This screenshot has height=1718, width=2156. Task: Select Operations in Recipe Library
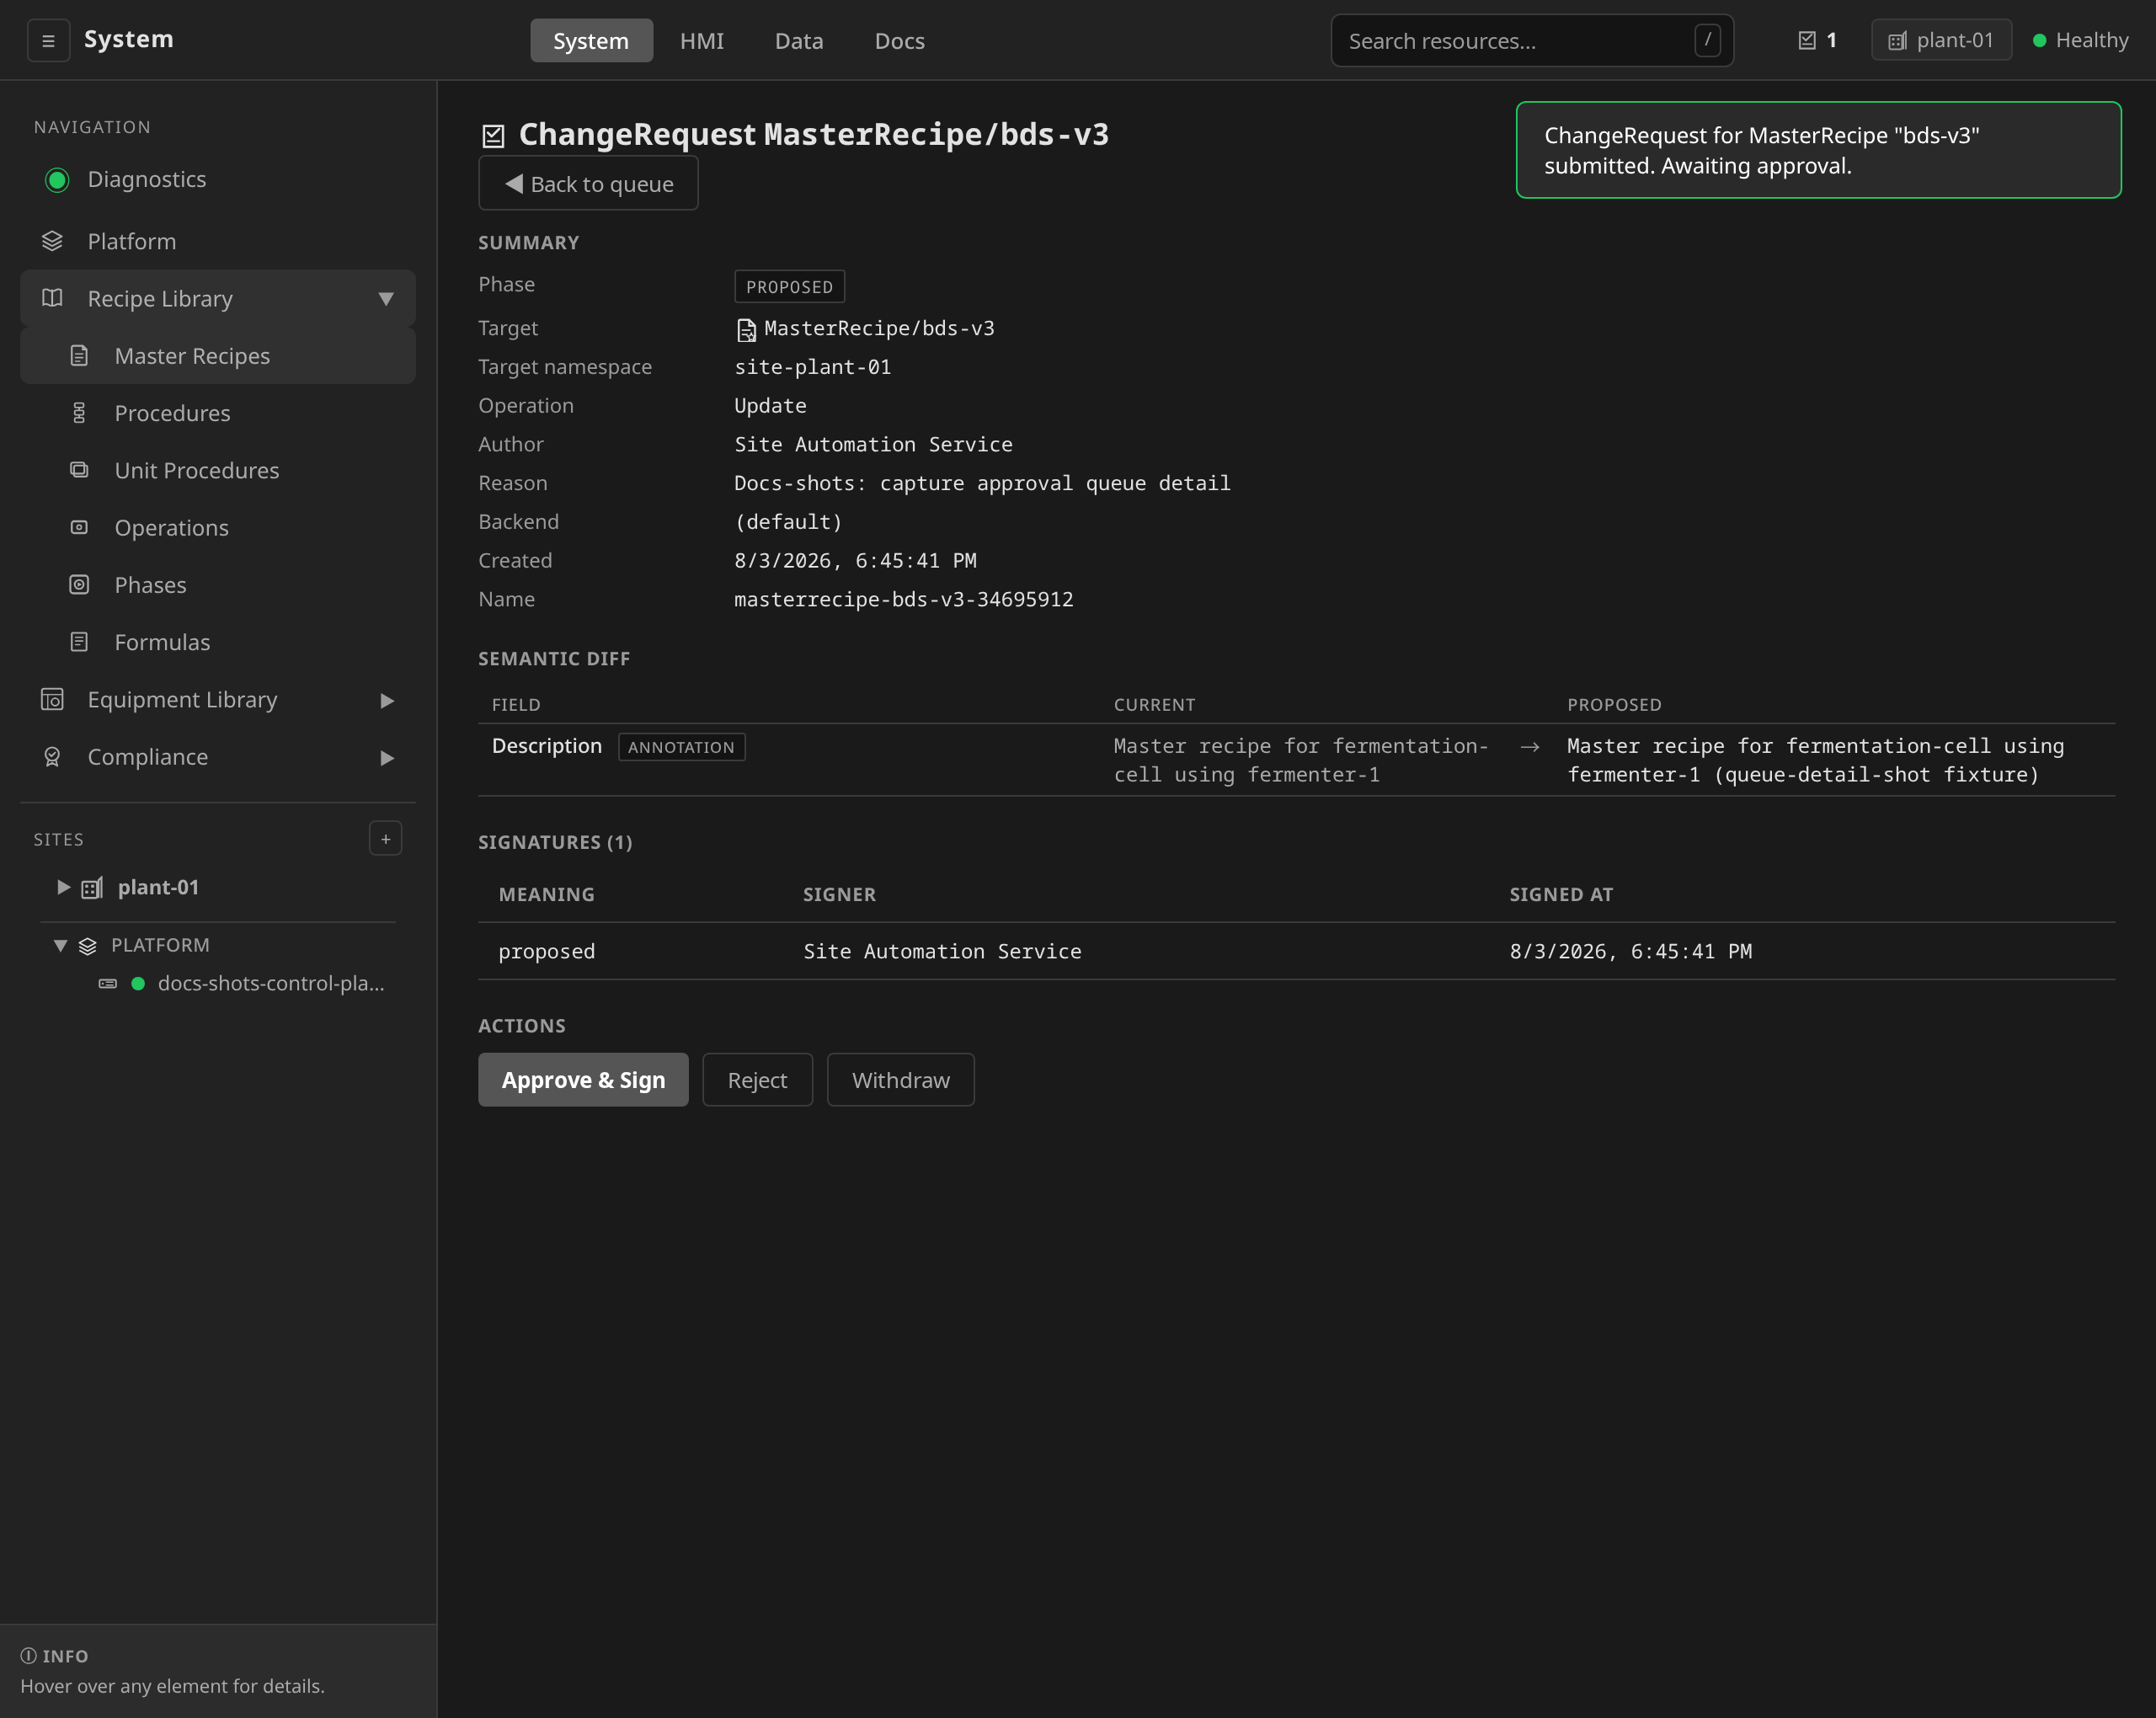[x=217, y=527]
